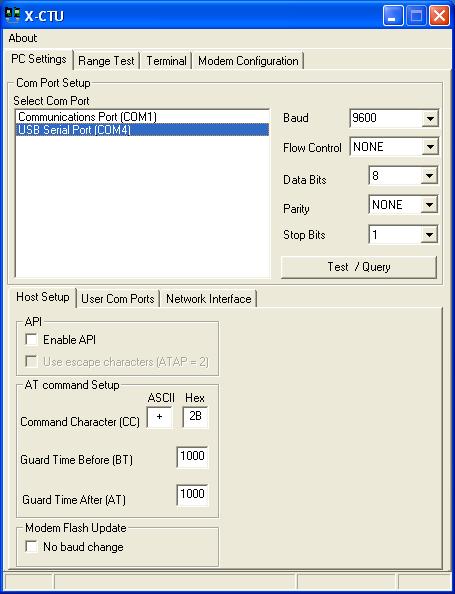The width and height of the screenshot is (455, 594).
Task: Open the Data Bits dropdown
Action: pyautogui.click(x=429, y=176)
